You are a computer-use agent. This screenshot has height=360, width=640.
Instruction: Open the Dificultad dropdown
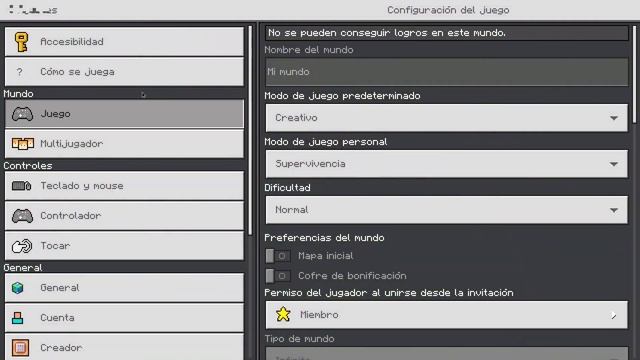(447, 210)
